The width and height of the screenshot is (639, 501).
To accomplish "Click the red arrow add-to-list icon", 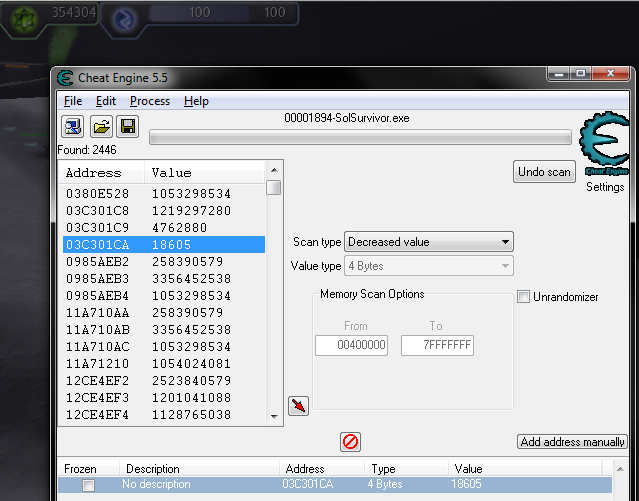I will point(298,406).
